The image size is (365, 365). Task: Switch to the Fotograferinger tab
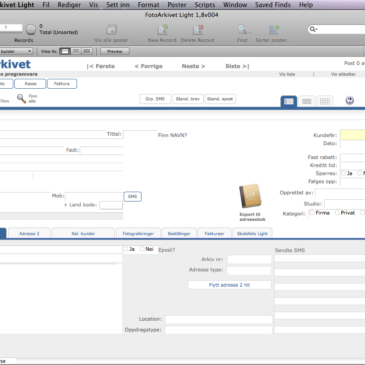(x=138, y=233)
